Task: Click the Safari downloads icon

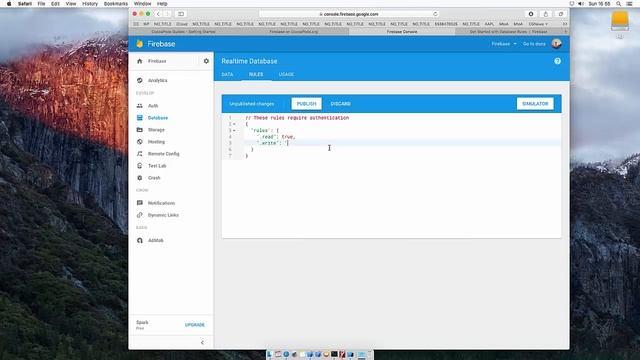Action: coord(531,14)
